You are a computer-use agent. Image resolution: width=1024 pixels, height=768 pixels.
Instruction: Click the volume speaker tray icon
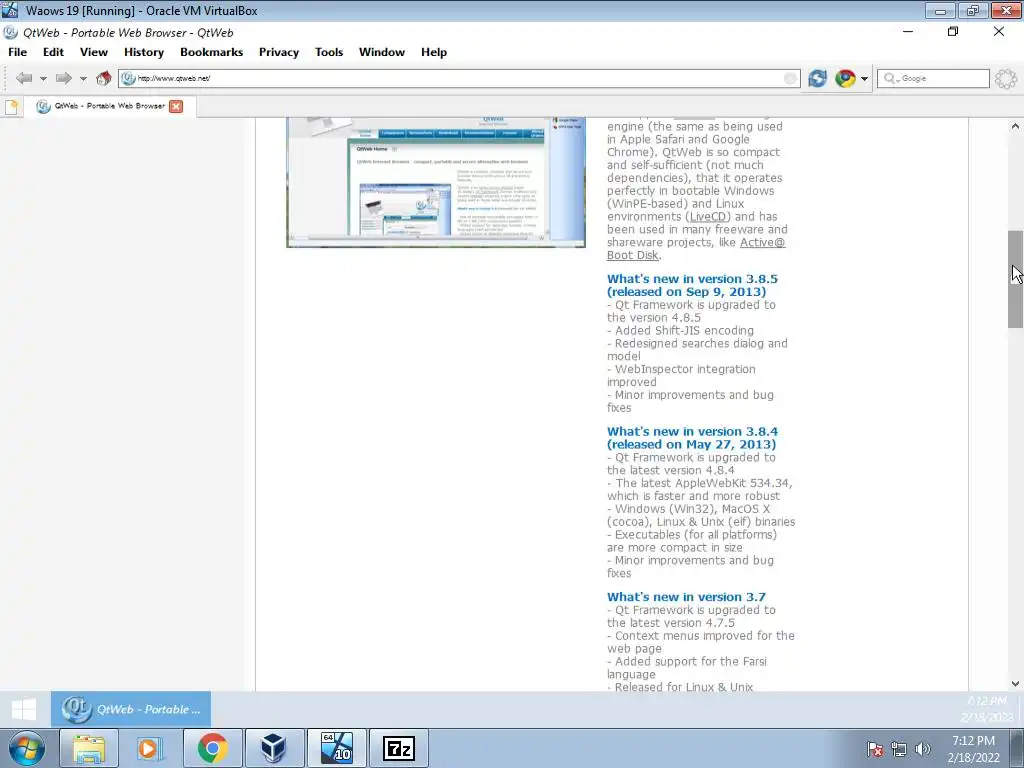[x=922, y=749]
